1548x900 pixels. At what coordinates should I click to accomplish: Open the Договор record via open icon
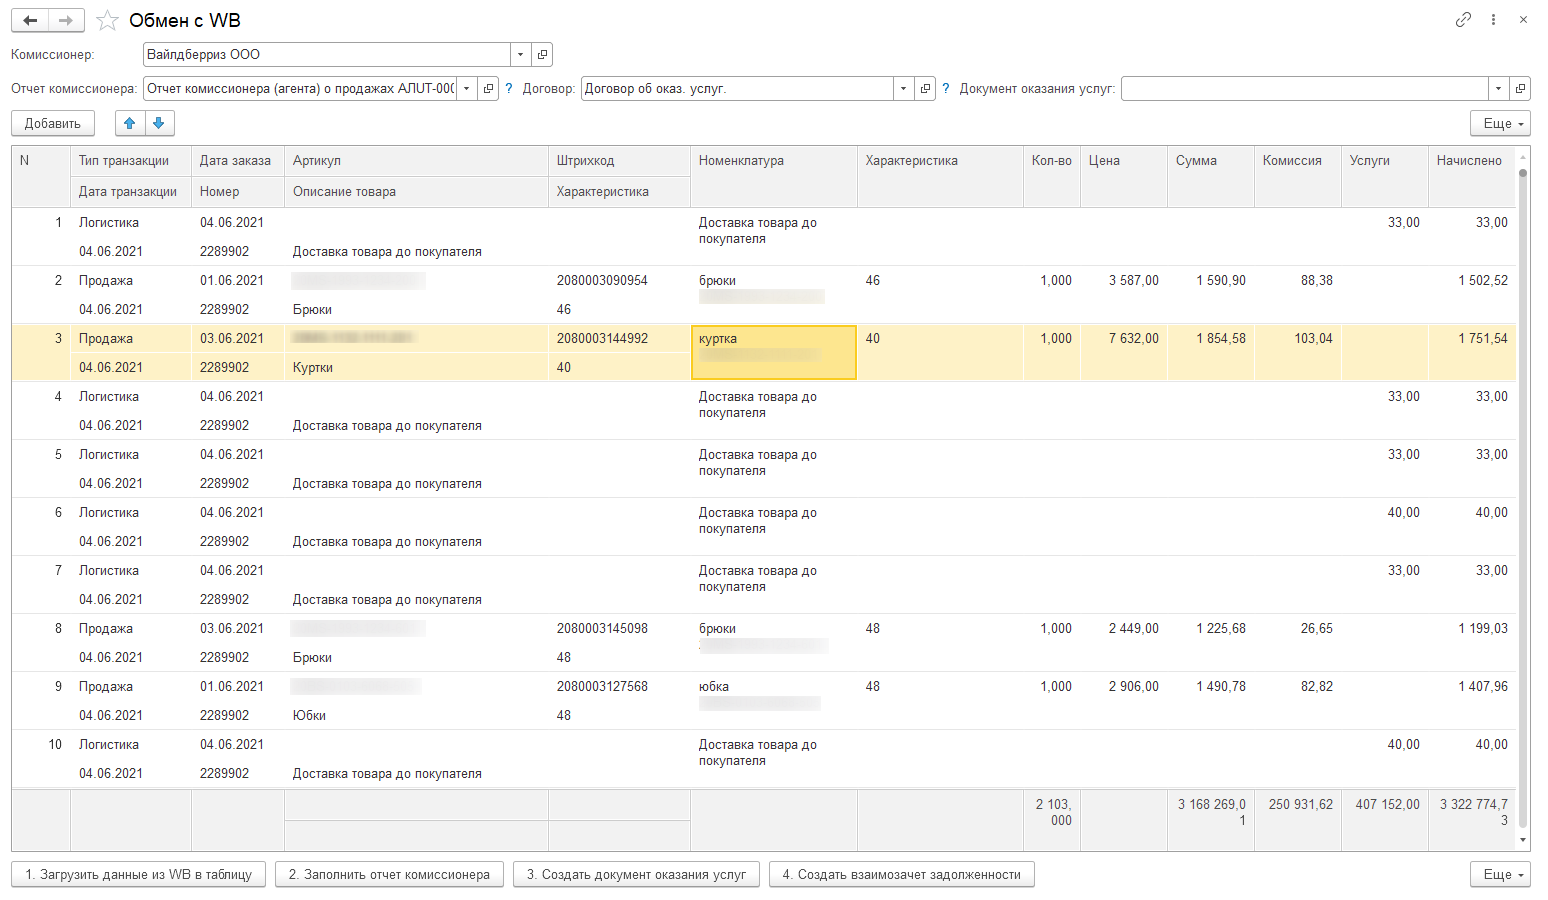(925, 88)
